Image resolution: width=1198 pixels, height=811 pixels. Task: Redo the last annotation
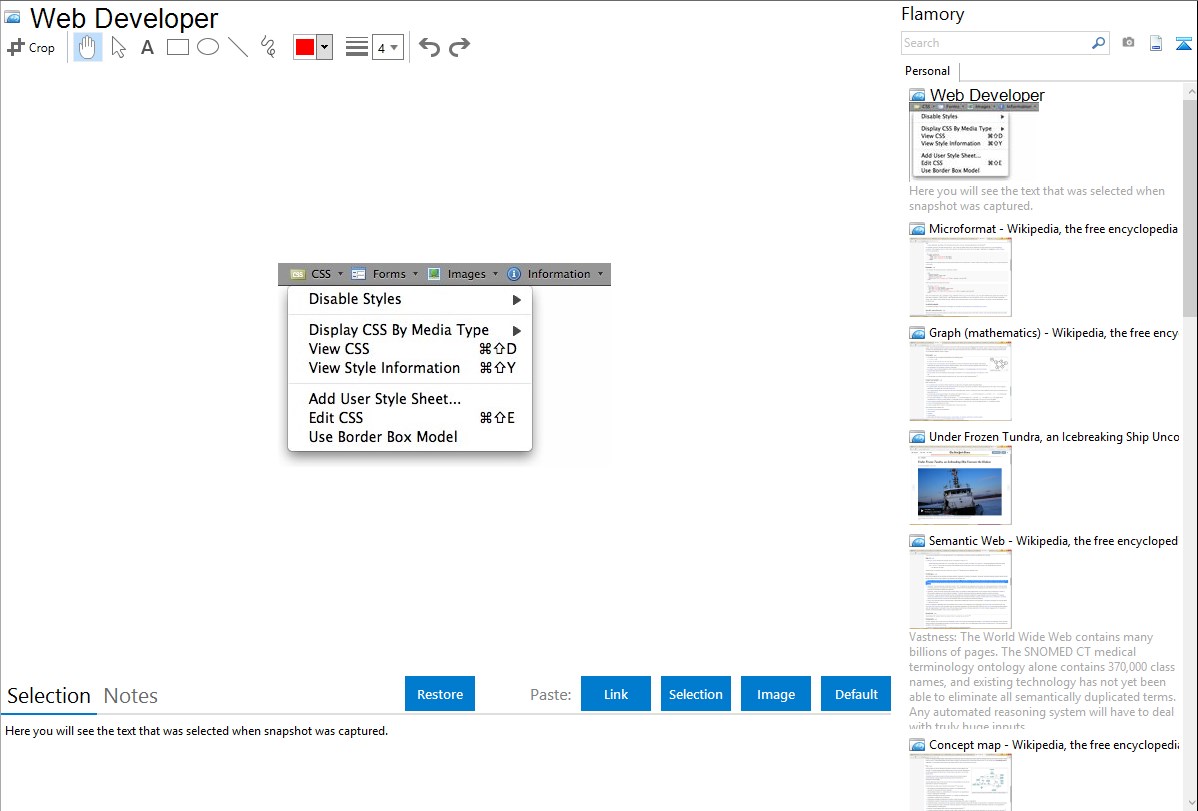point(459,47)
